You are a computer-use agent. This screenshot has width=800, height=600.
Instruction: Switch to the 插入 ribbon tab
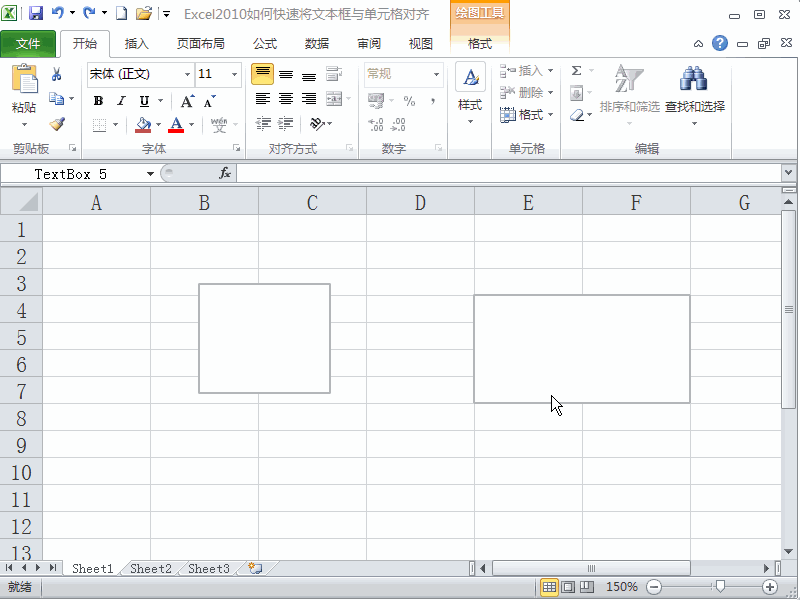pos(136,43)
